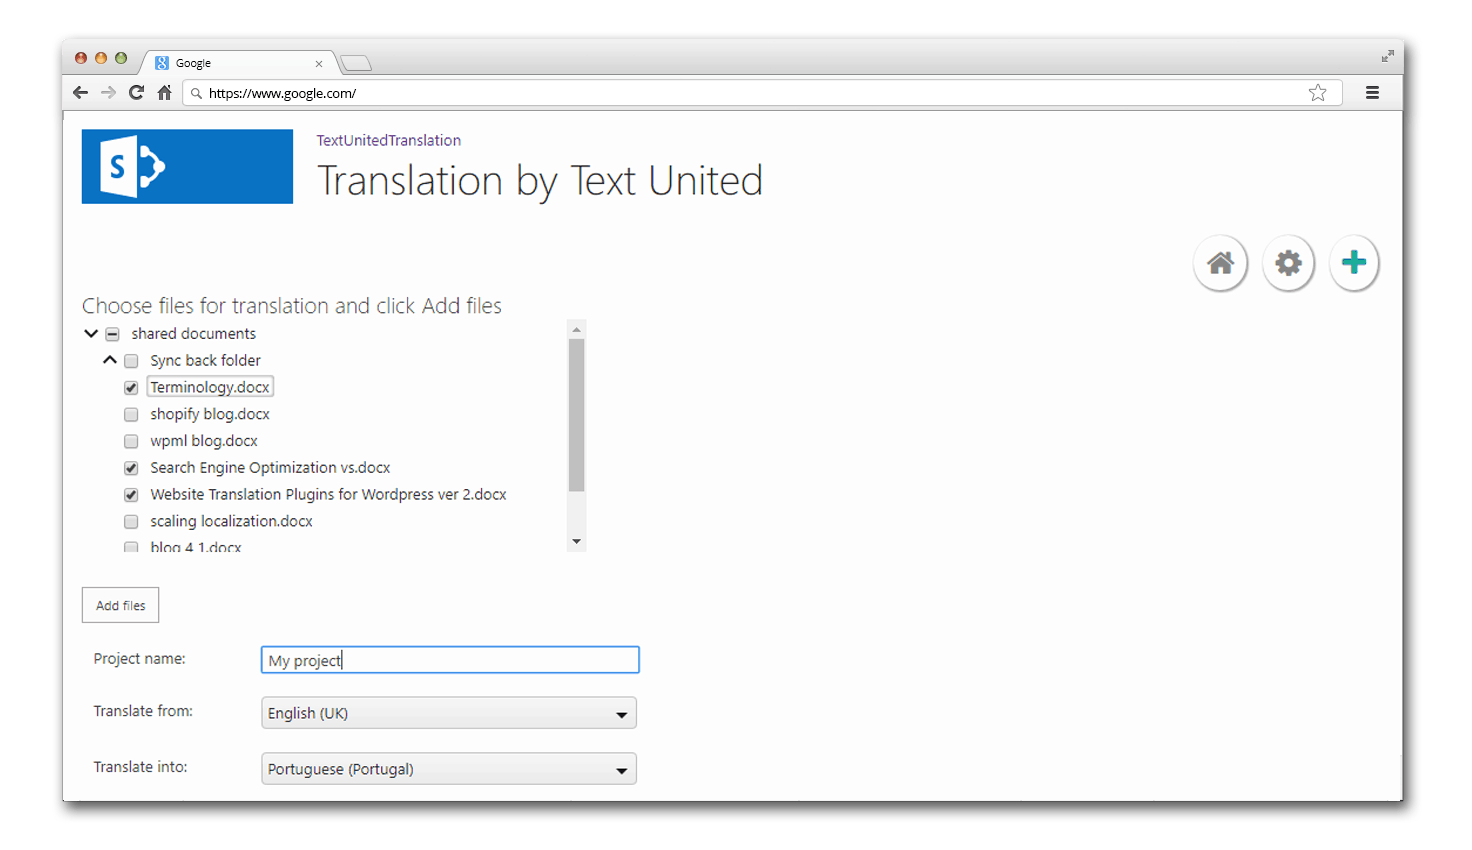Click the file list scroll down arrow
Screen dimensions: 1472x850
point(576,542)
